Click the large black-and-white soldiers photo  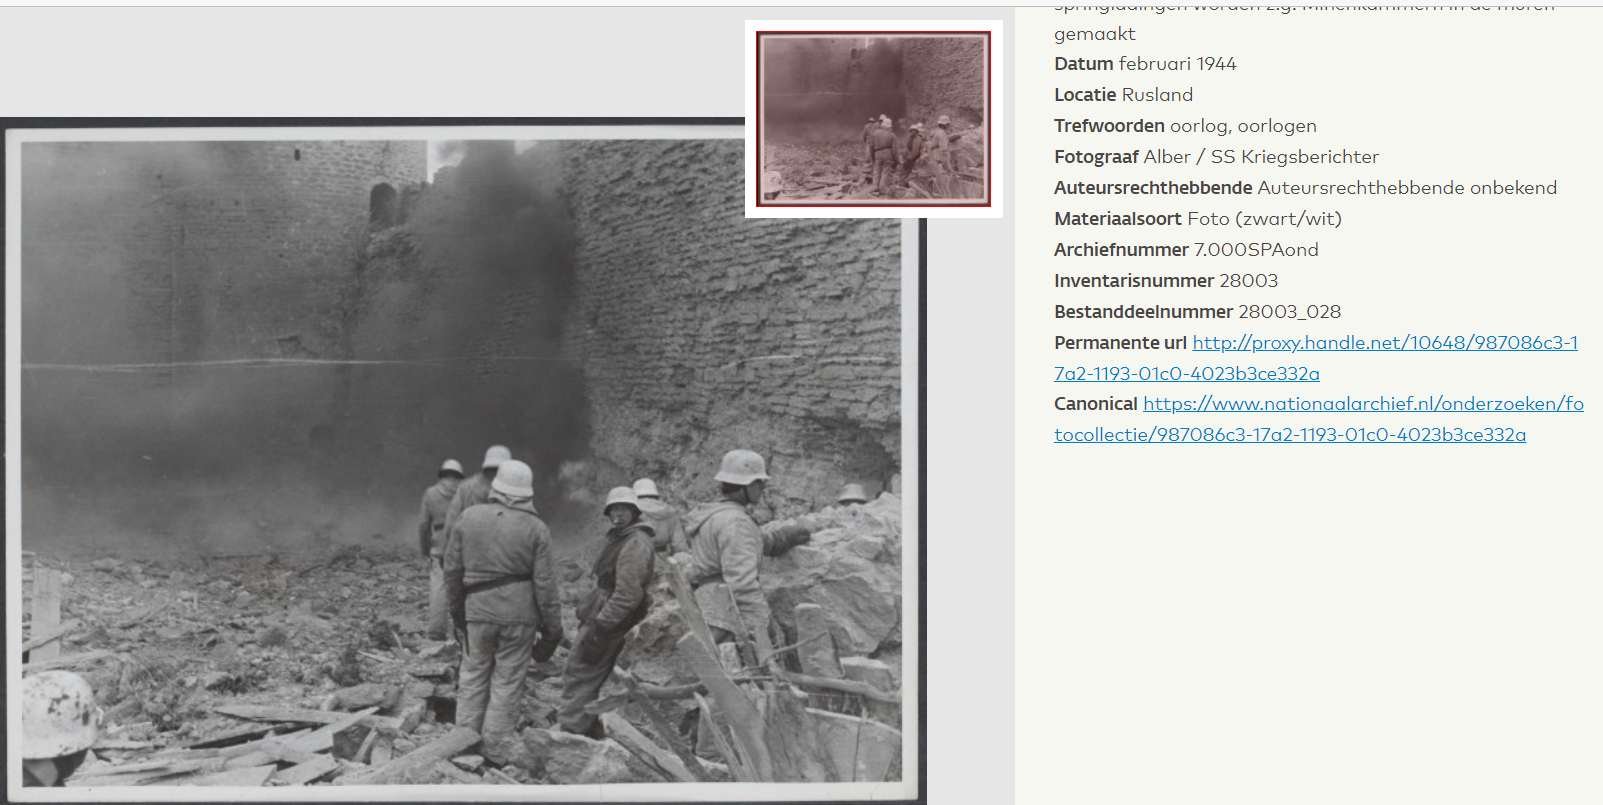pos(461,460)
